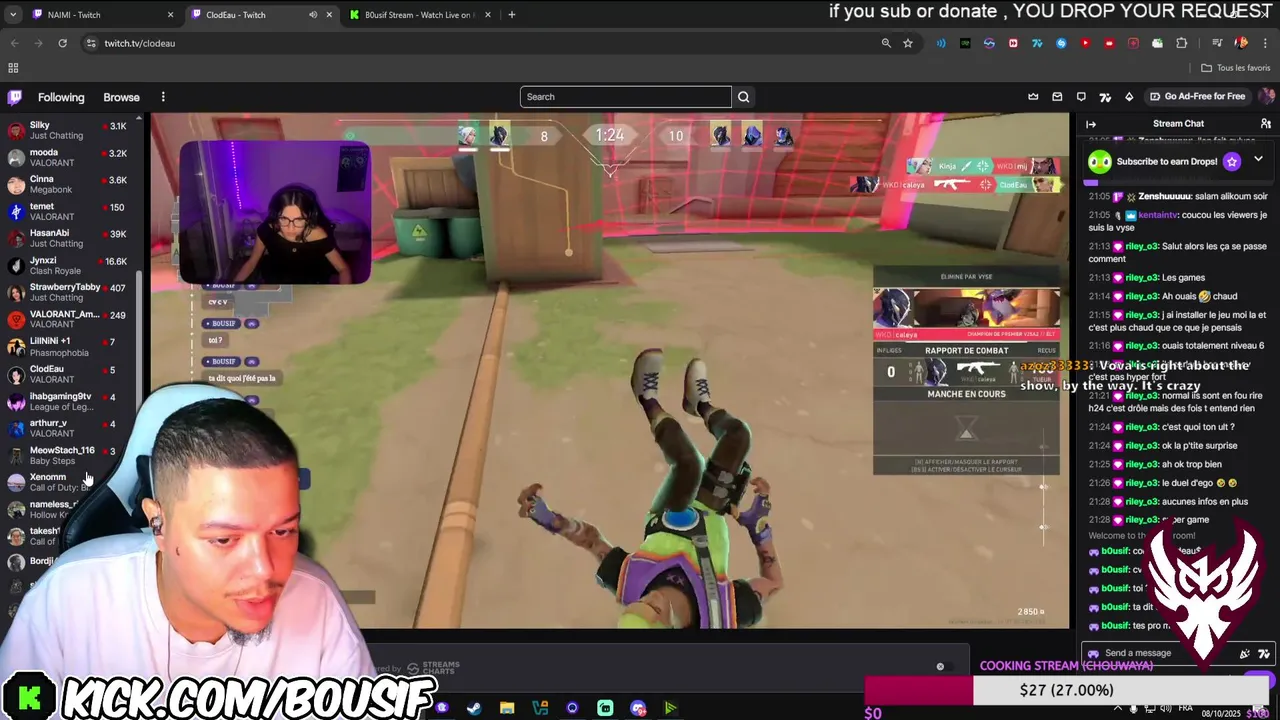This screenshot has height=720, width=1280.
Task: Open Cinna Megabonk channel in sidebar
Action: pos(68,184)
